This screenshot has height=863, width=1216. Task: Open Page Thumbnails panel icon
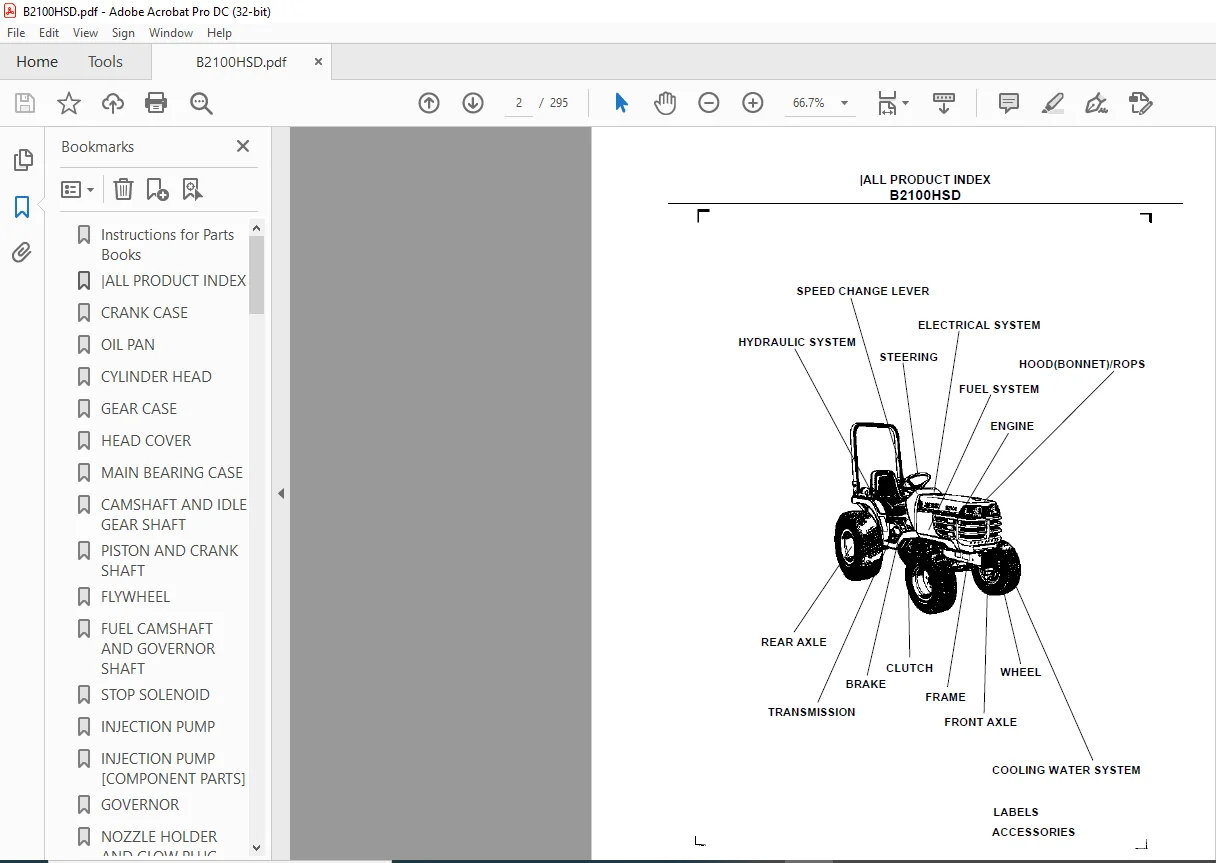[x=22, y=160]
